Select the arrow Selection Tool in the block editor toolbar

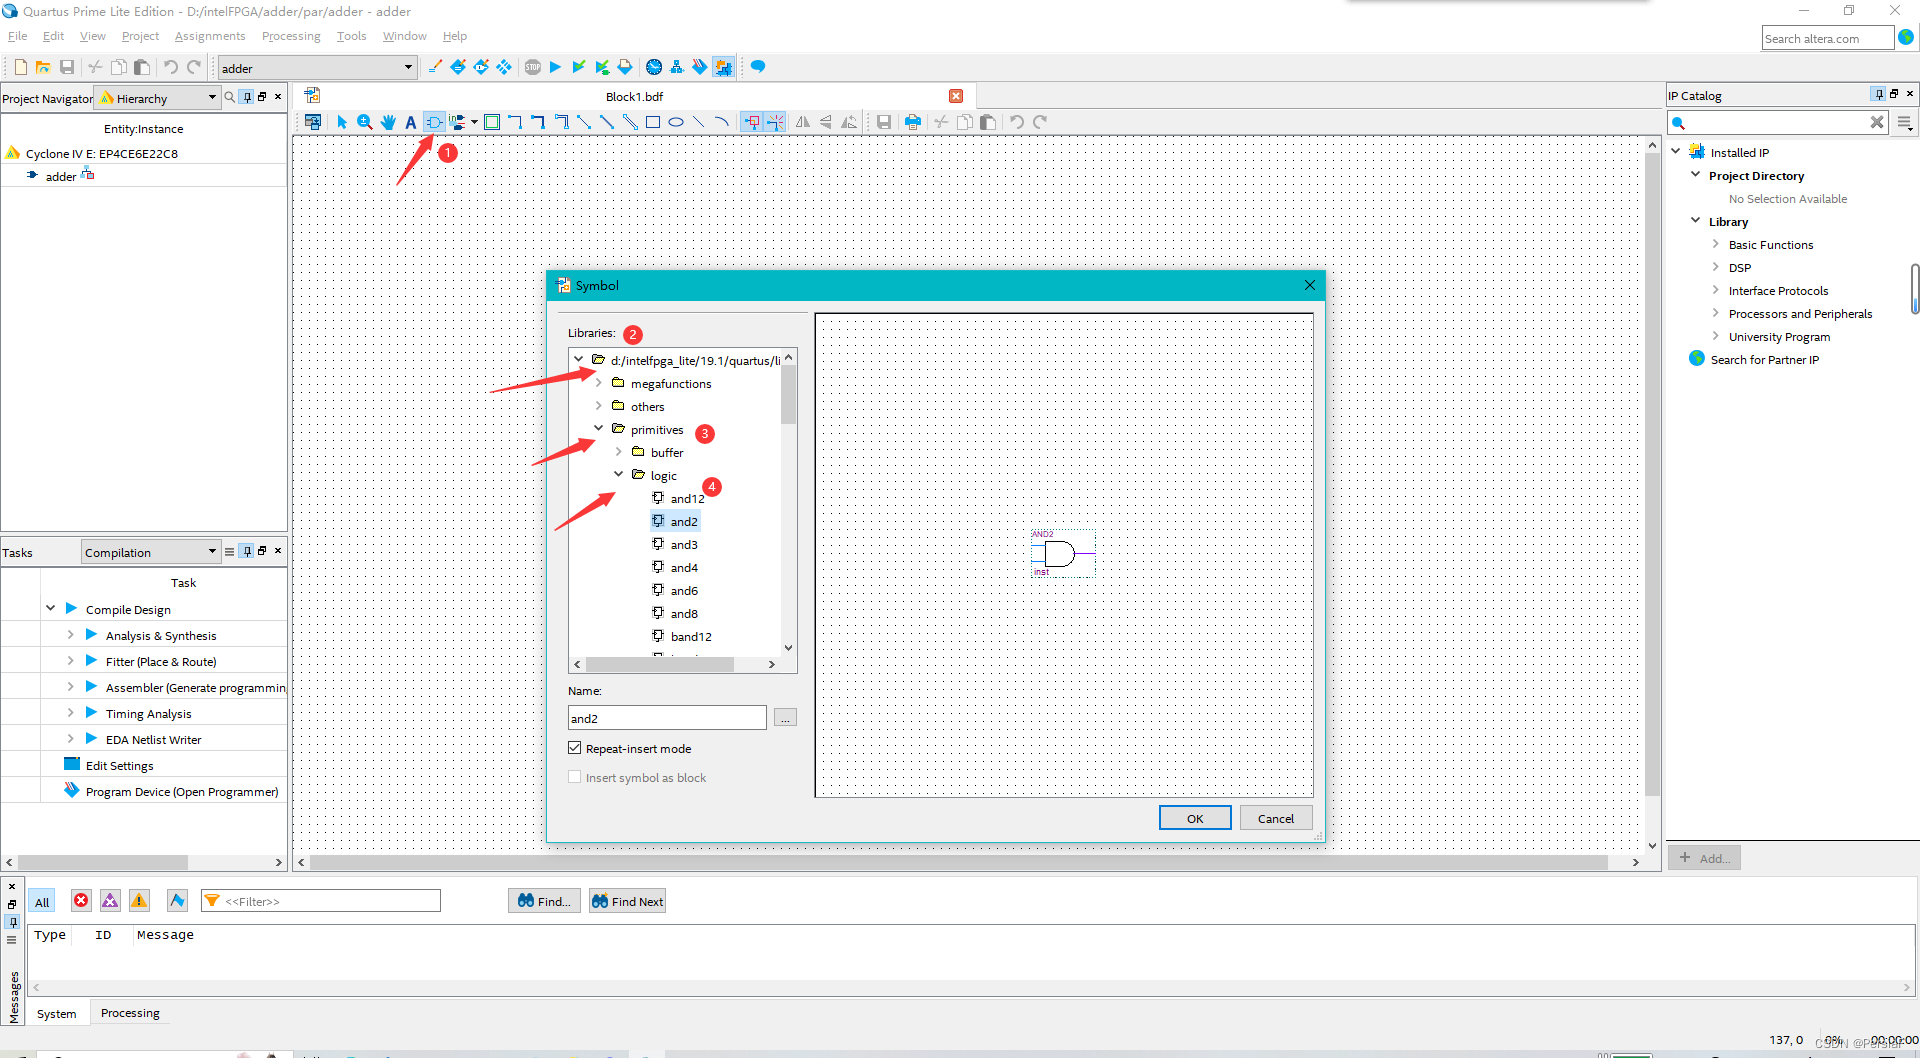click(x=342, y=122)
